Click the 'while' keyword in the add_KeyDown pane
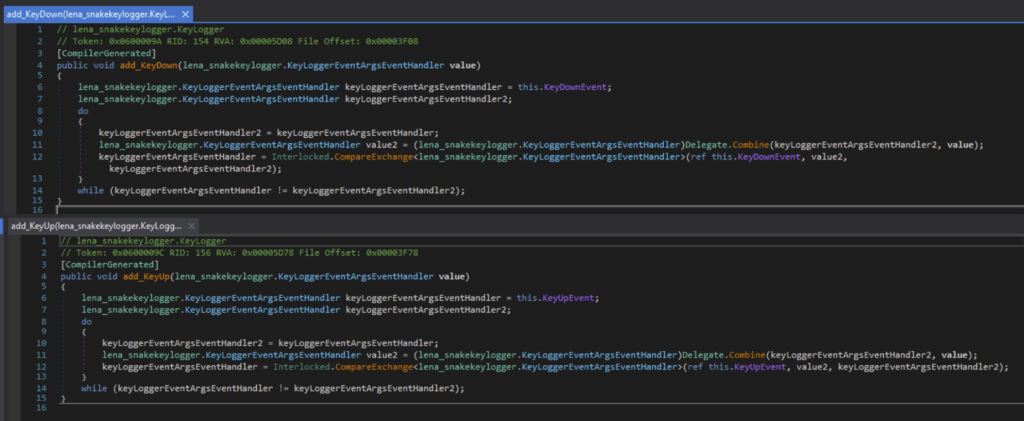This screenshot has height=421, width=1024. click(91, 190)
